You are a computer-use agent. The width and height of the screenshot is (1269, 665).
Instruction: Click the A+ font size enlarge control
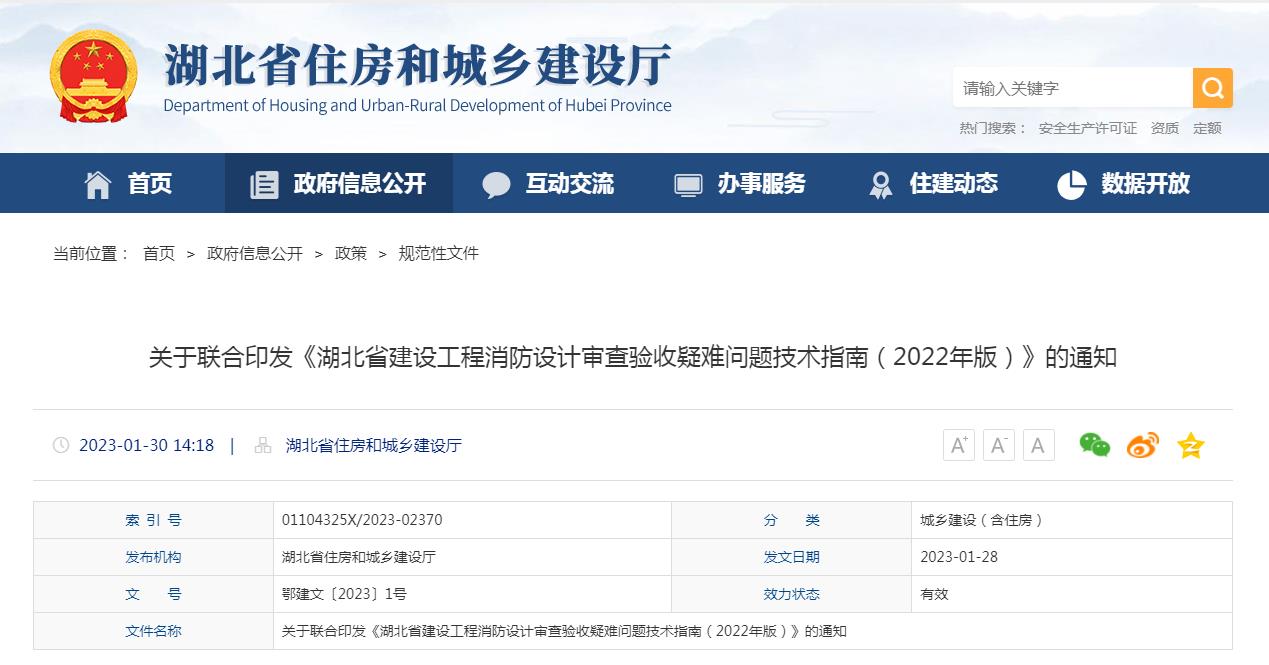[x=958, y=445]
